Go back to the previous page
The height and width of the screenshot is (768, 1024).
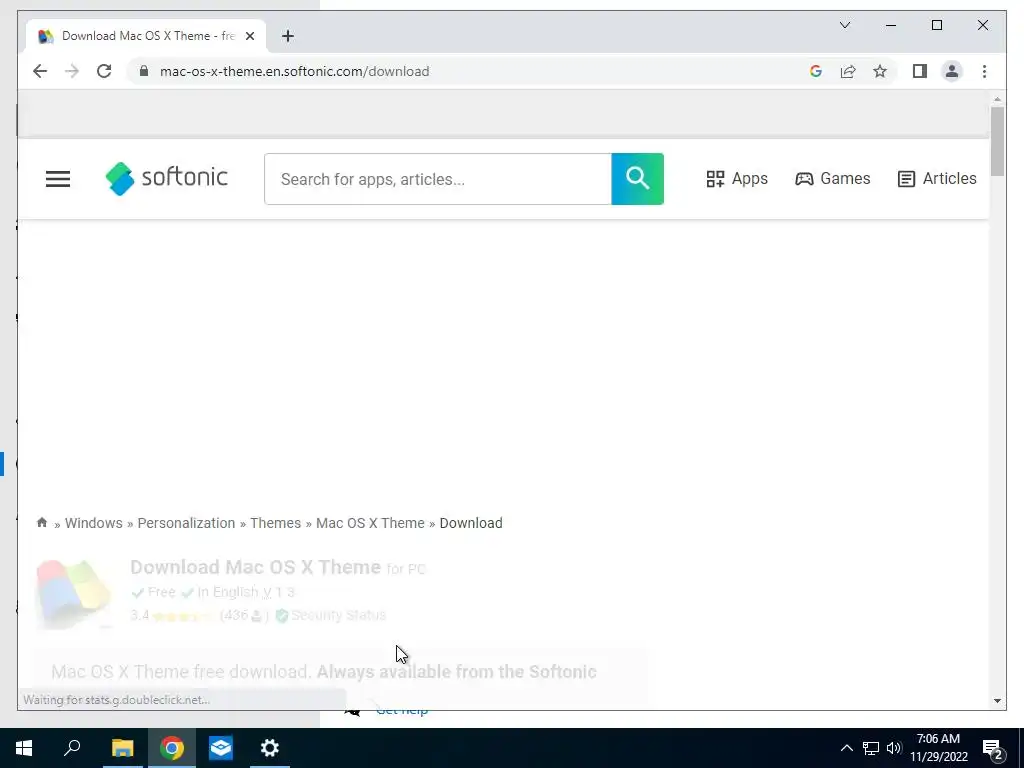click(x=40, y=71)
